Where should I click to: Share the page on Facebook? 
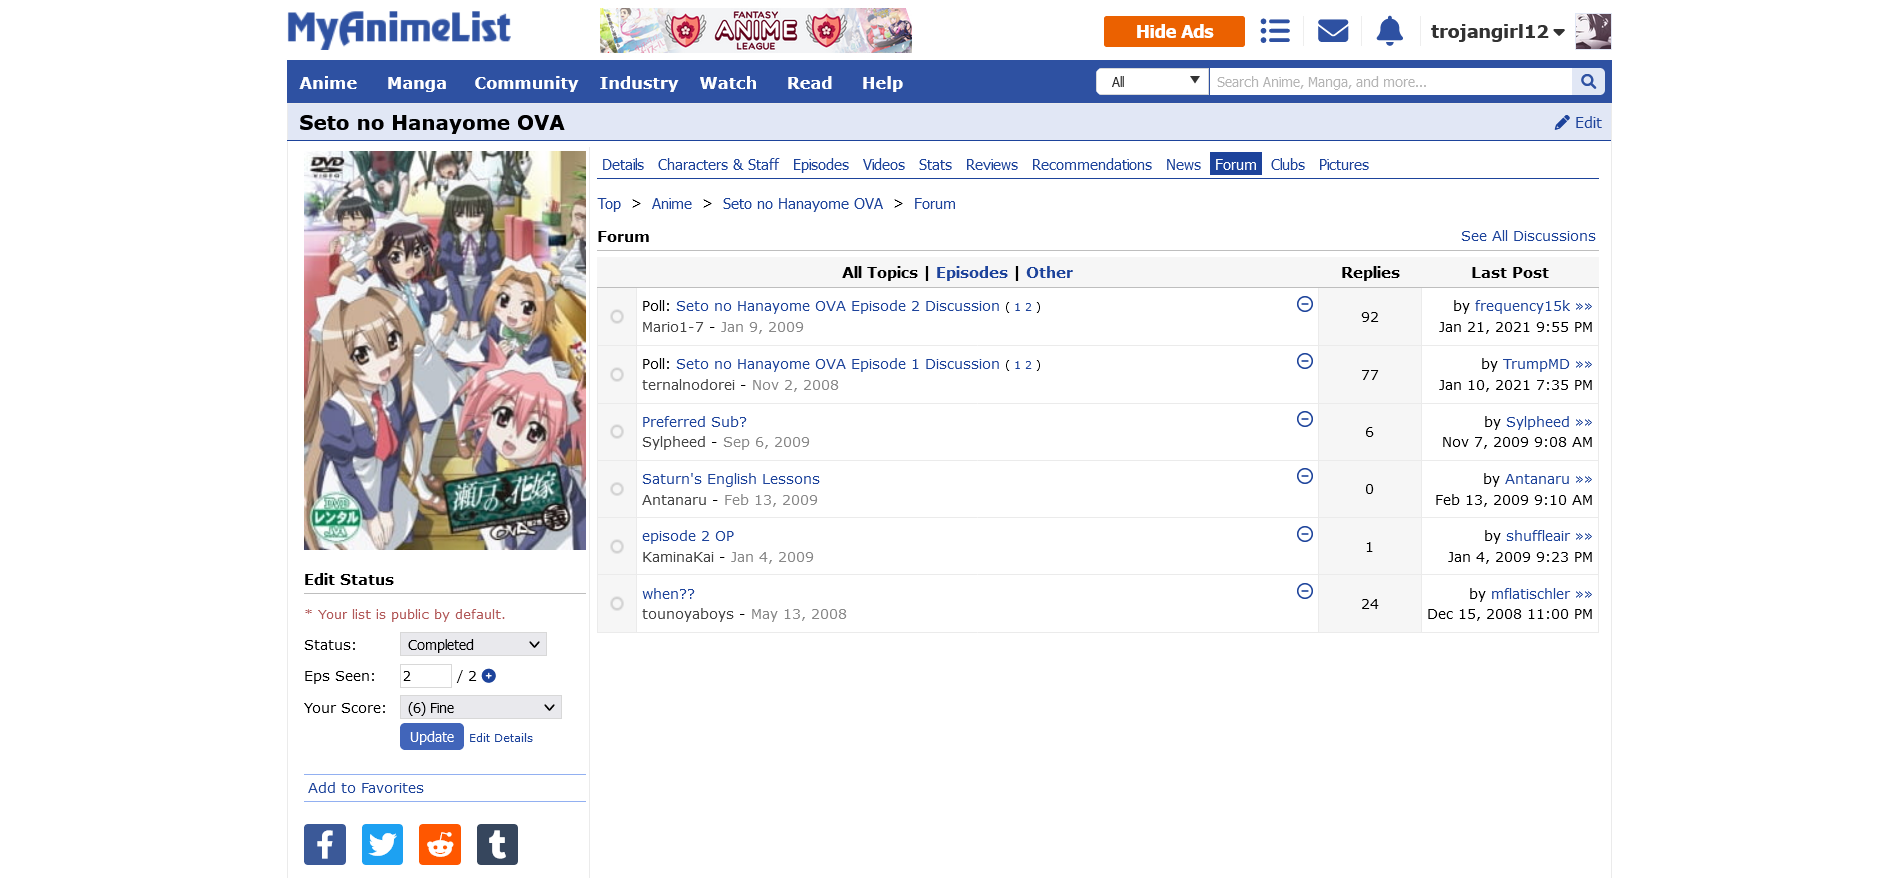tap(325, 844)
